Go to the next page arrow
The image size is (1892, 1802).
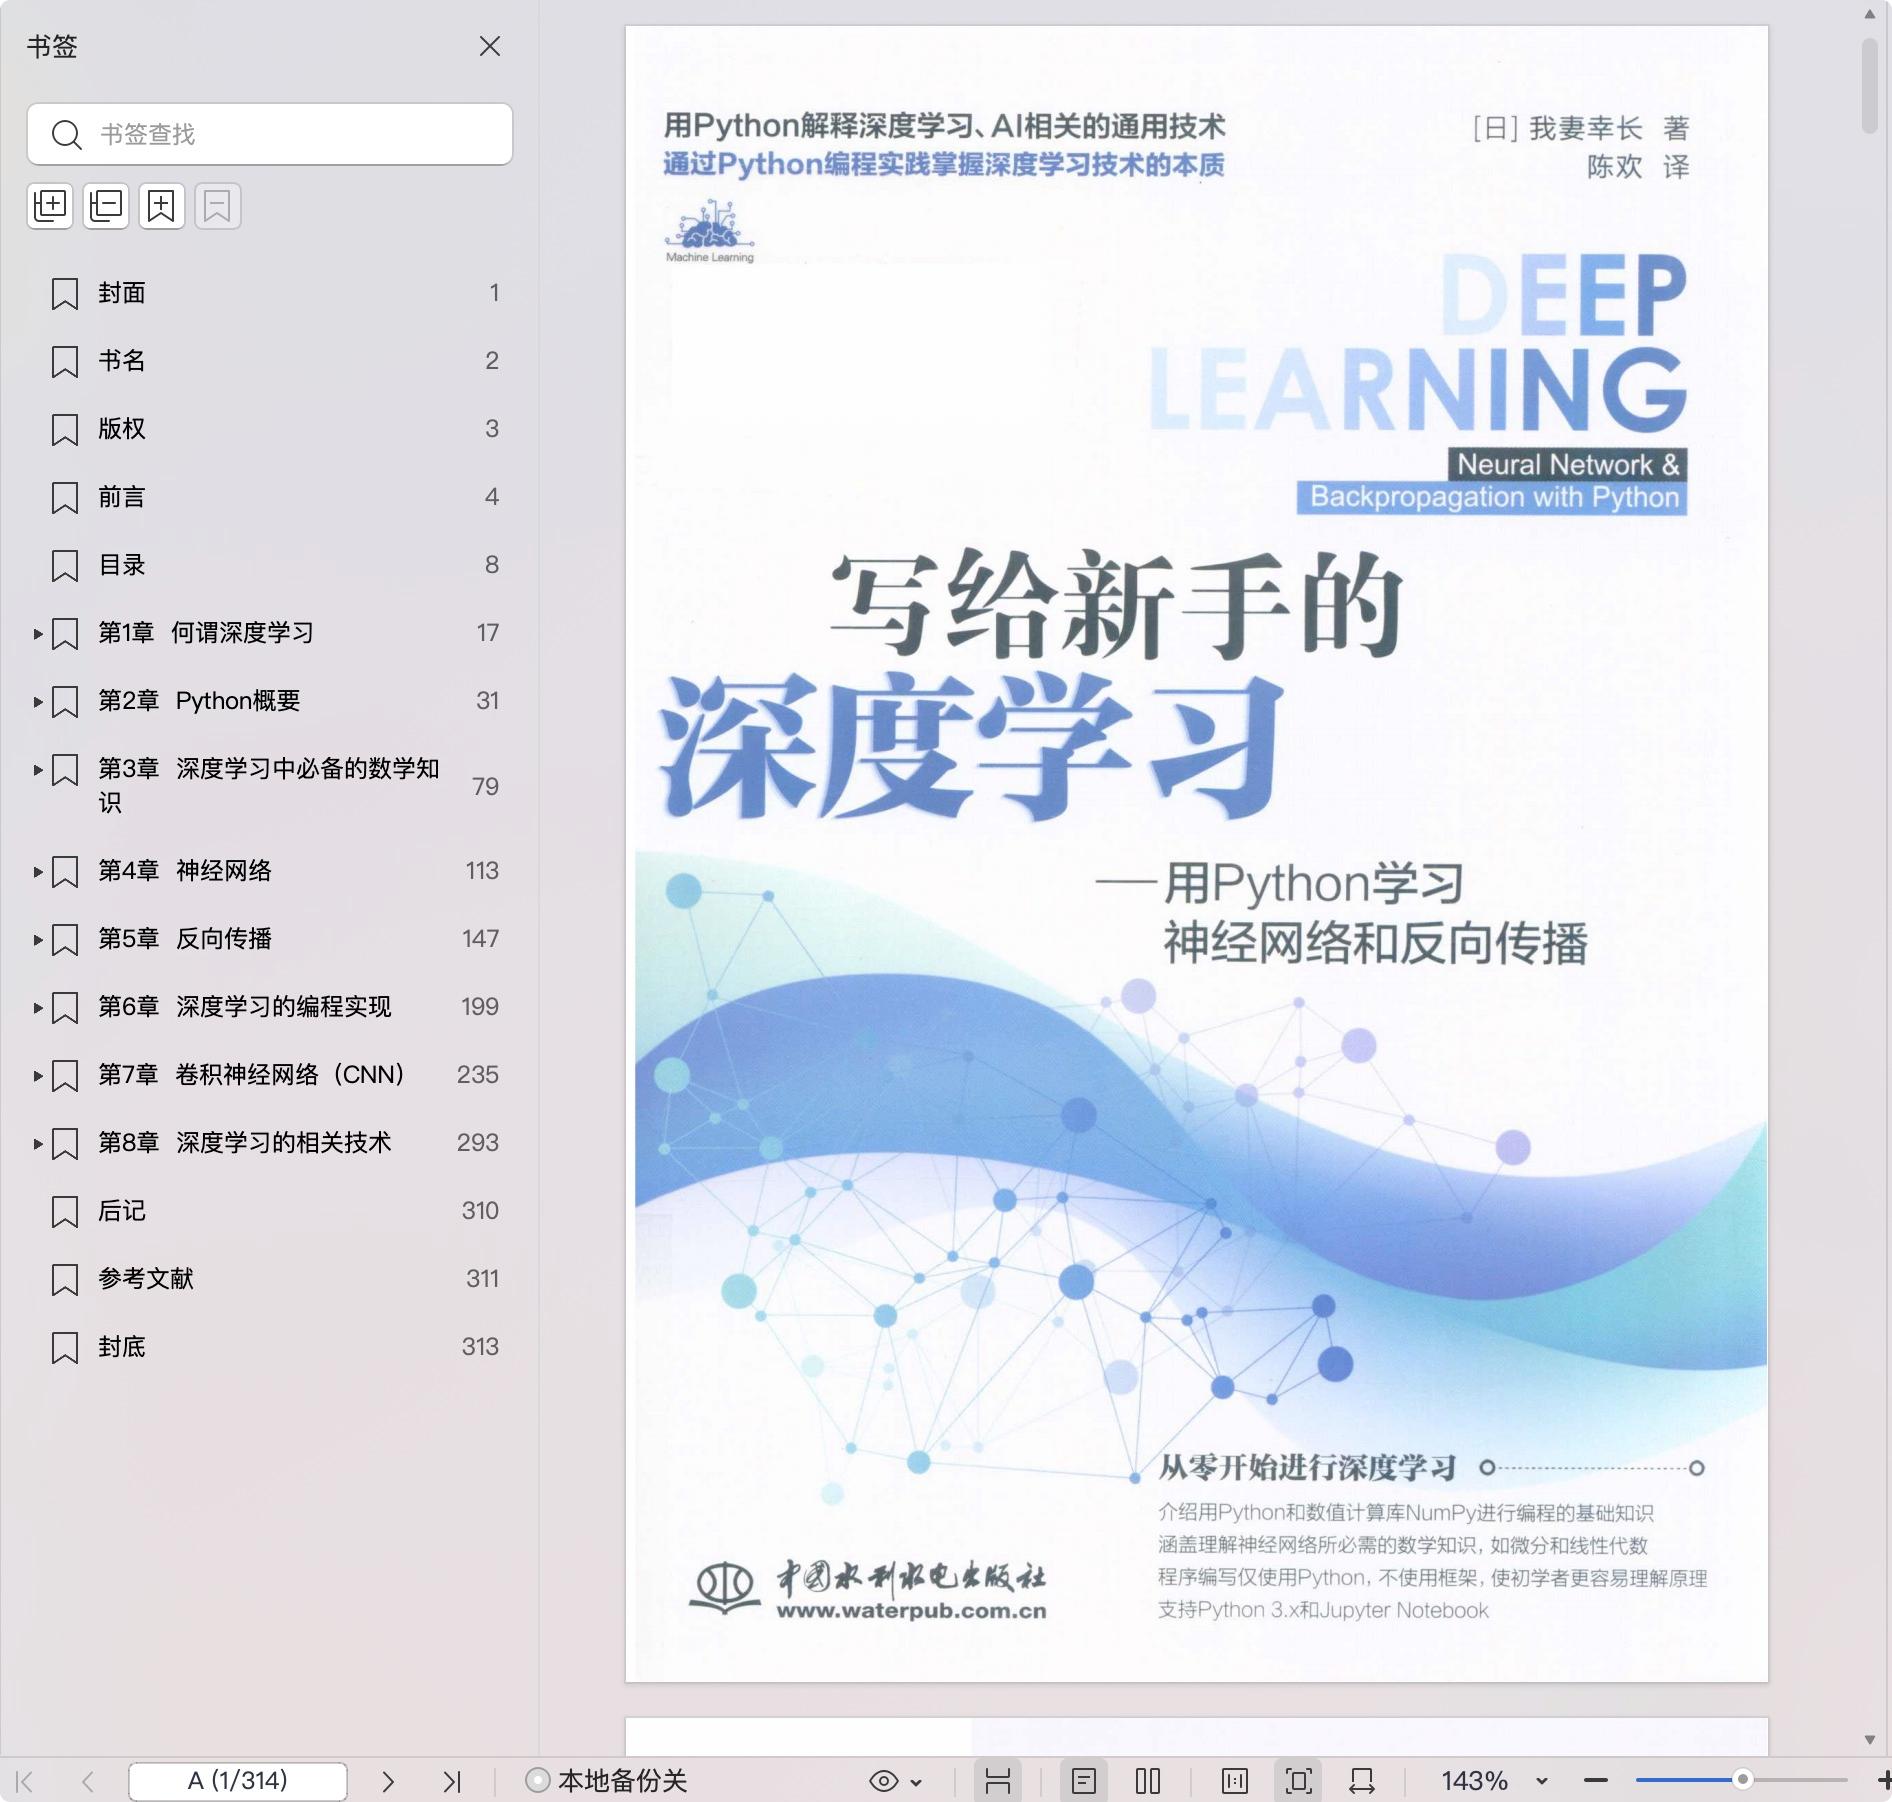pos(388,1781)
